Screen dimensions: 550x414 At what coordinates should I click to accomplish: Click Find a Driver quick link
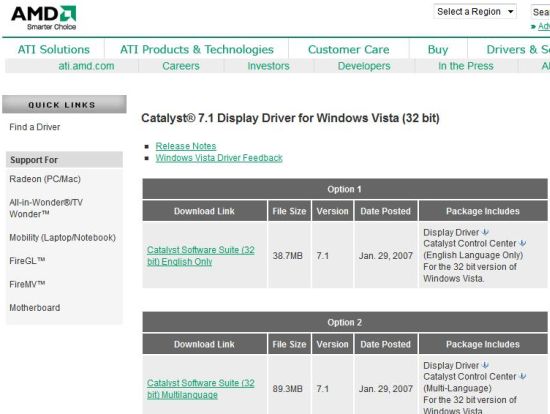point(35,127)
